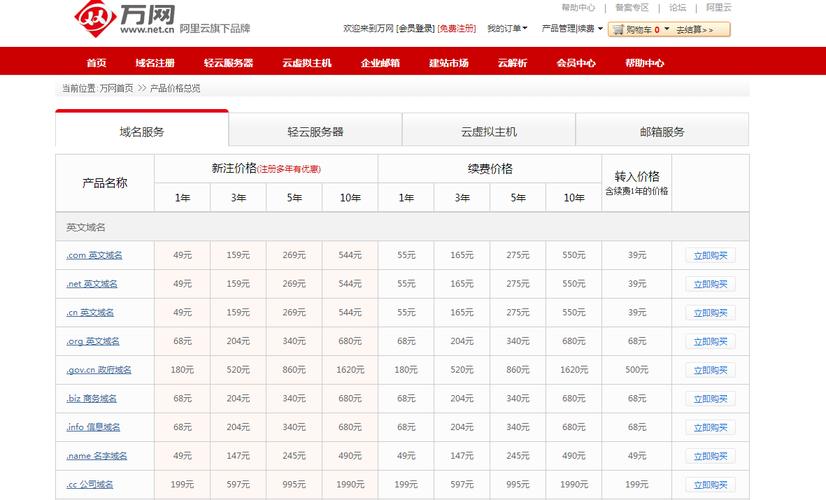Open the .cn 英文域名 link
This screenshot has width=826, height=500.
point(90,312)
